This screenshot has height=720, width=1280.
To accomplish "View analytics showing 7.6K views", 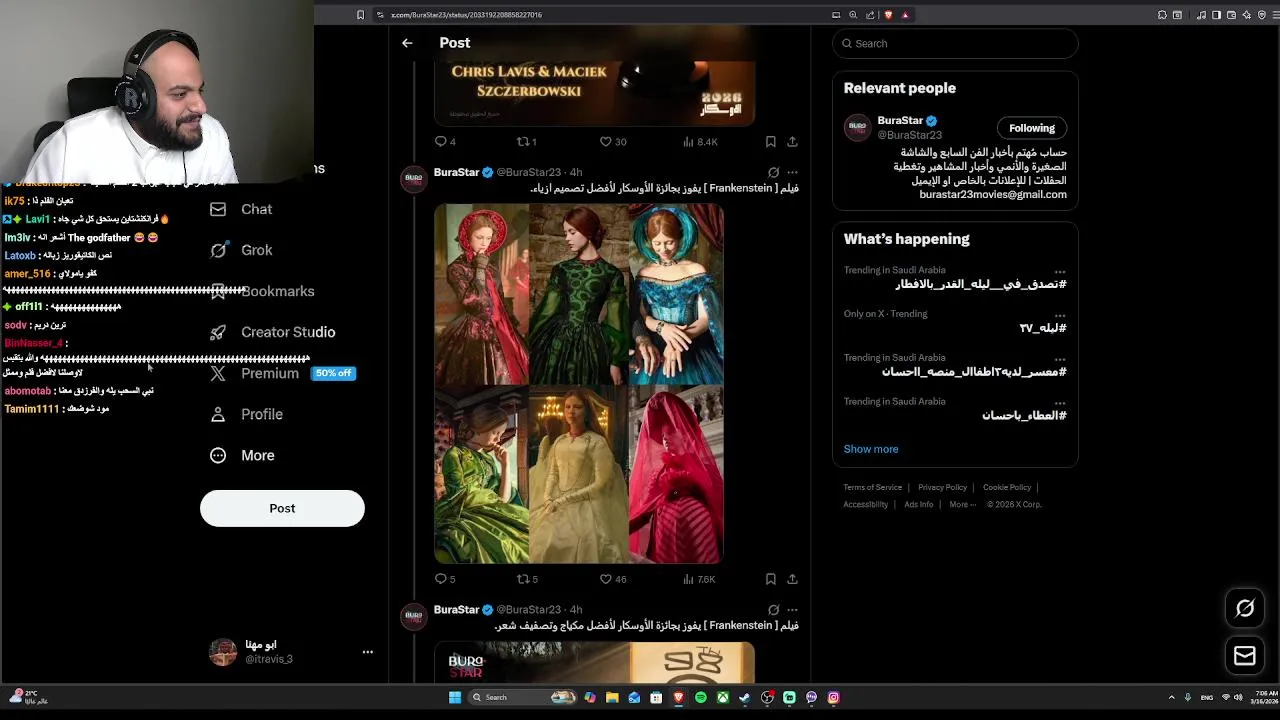I will point(699,579).
